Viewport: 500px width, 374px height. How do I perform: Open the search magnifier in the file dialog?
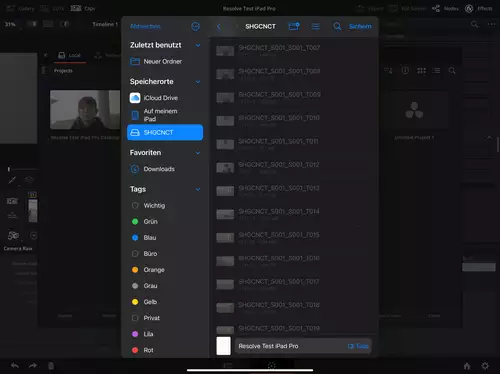point(337,26)
